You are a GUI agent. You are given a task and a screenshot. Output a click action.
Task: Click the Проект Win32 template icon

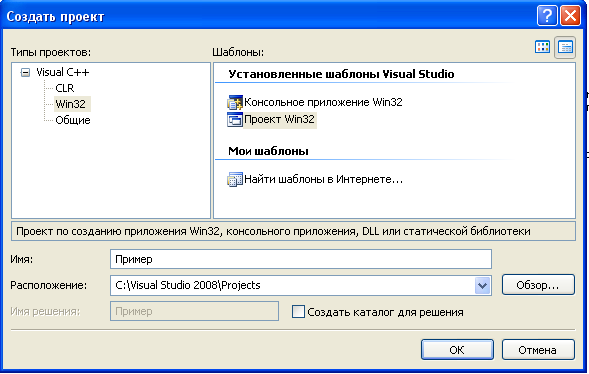[235, 120]
